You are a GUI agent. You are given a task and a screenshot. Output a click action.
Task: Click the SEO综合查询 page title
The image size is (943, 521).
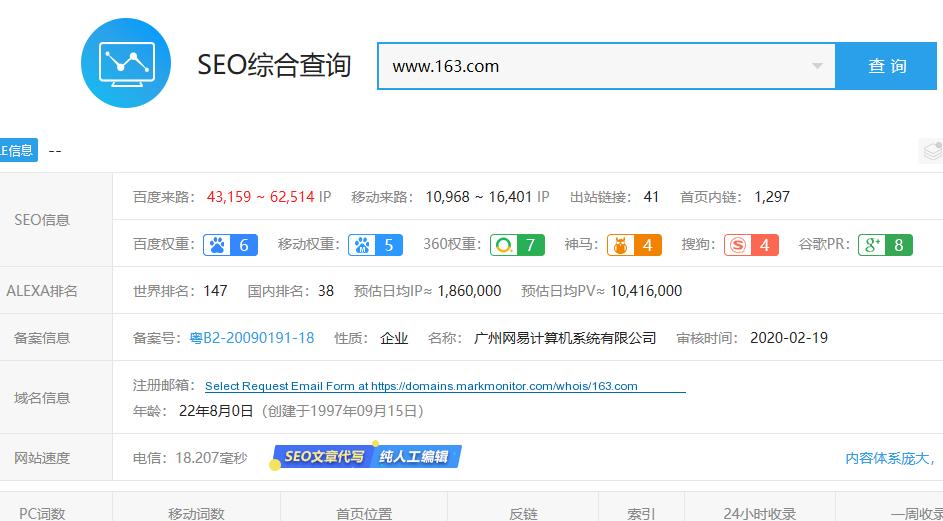click(274, 65)
